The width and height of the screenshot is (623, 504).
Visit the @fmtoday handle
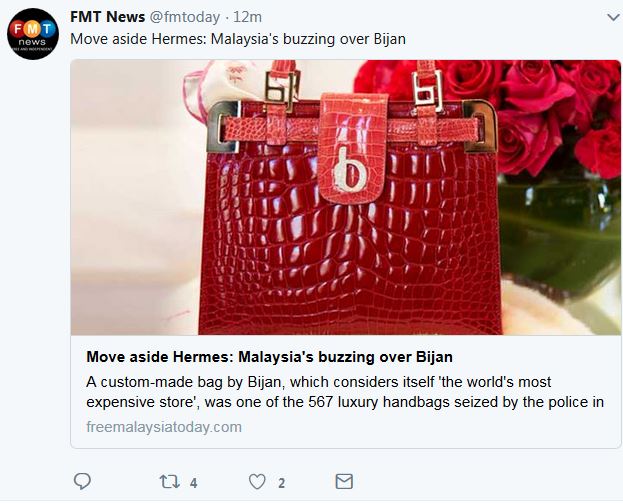pyautogui.click(x=184, y=17)
